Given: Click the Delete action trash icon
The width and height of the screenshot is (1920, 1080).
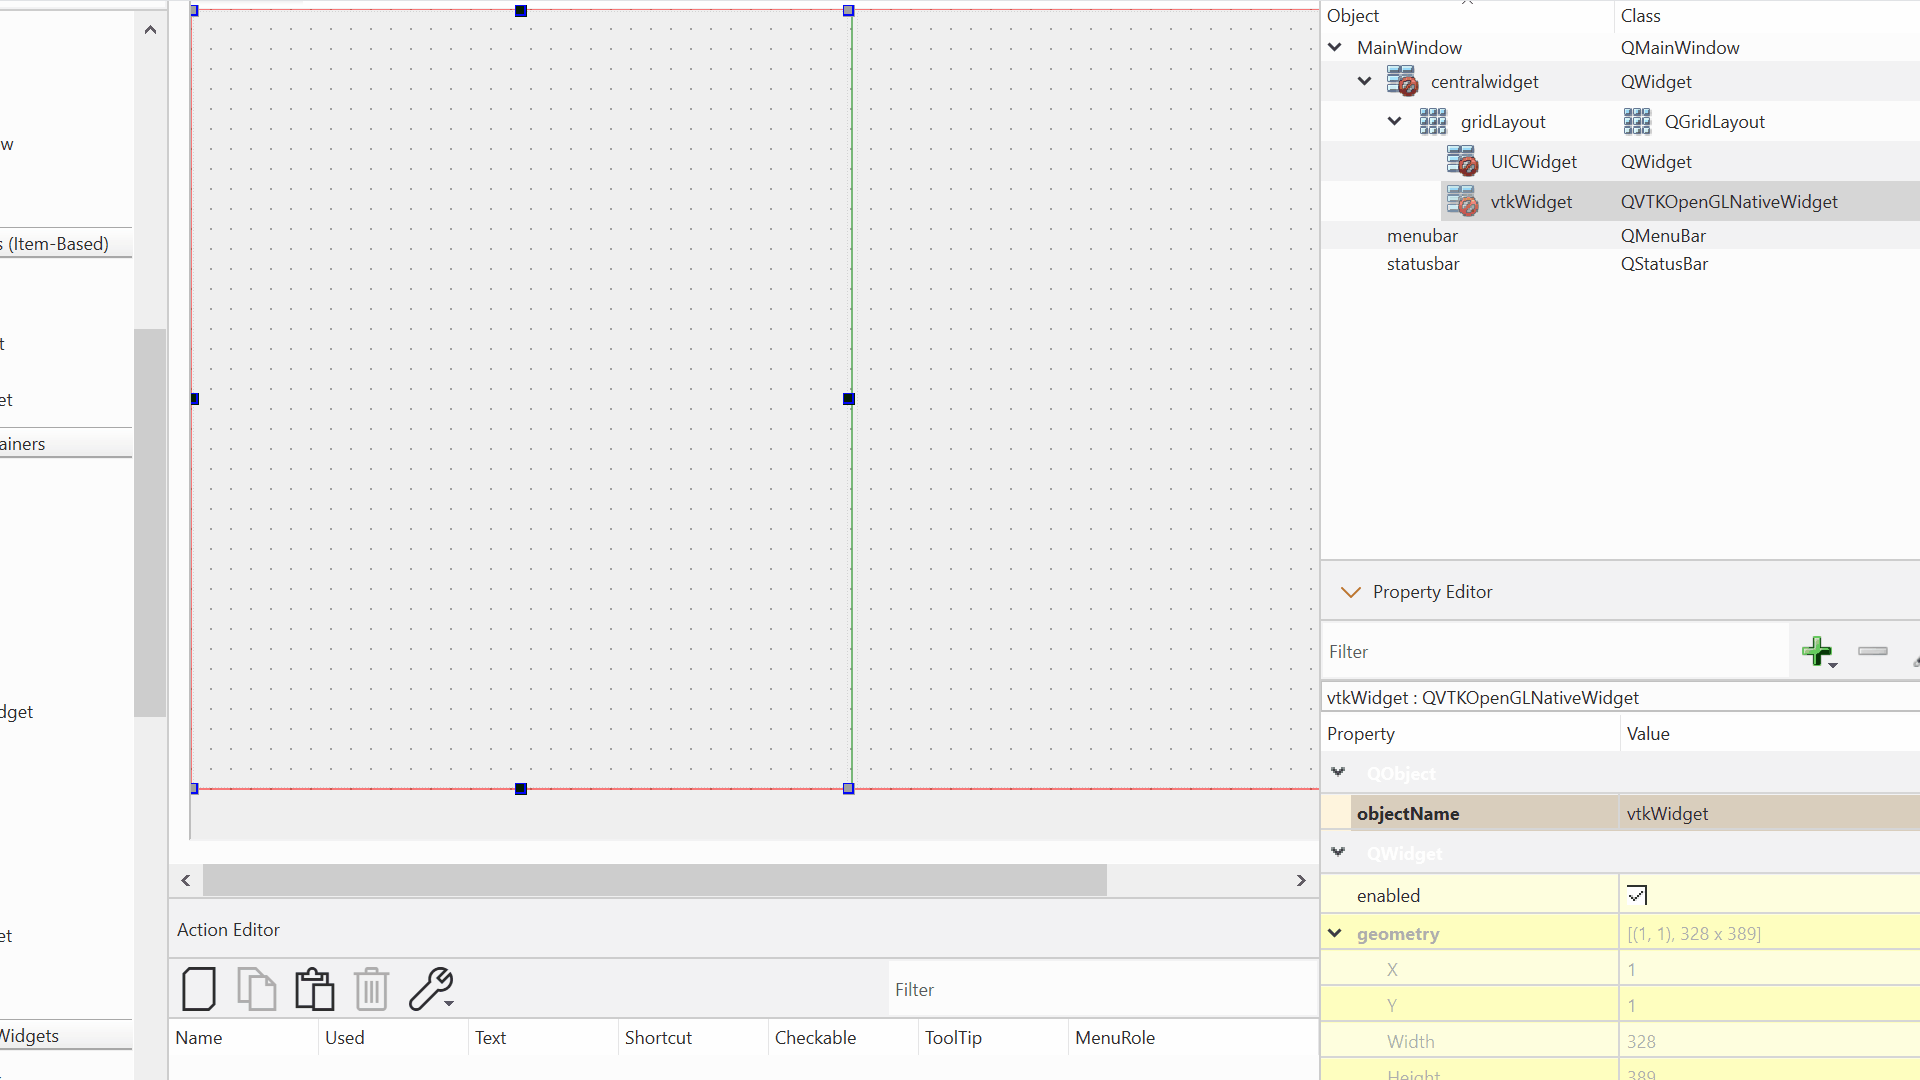Looking at the screenshot, I should (x=371, y=989).
